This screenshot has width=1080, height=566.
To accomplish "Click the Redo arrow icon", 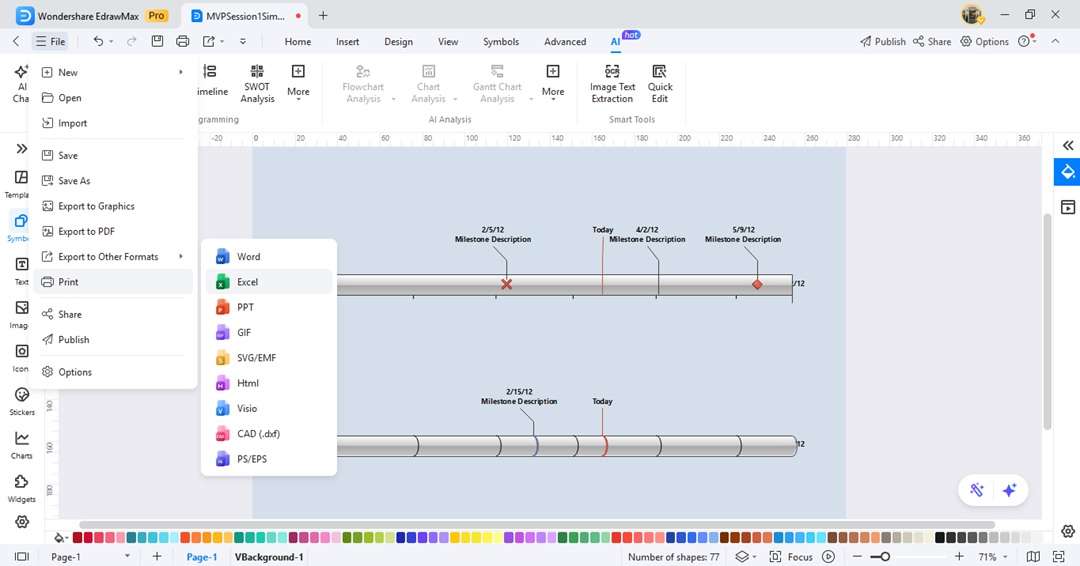I will pos(132,41).
